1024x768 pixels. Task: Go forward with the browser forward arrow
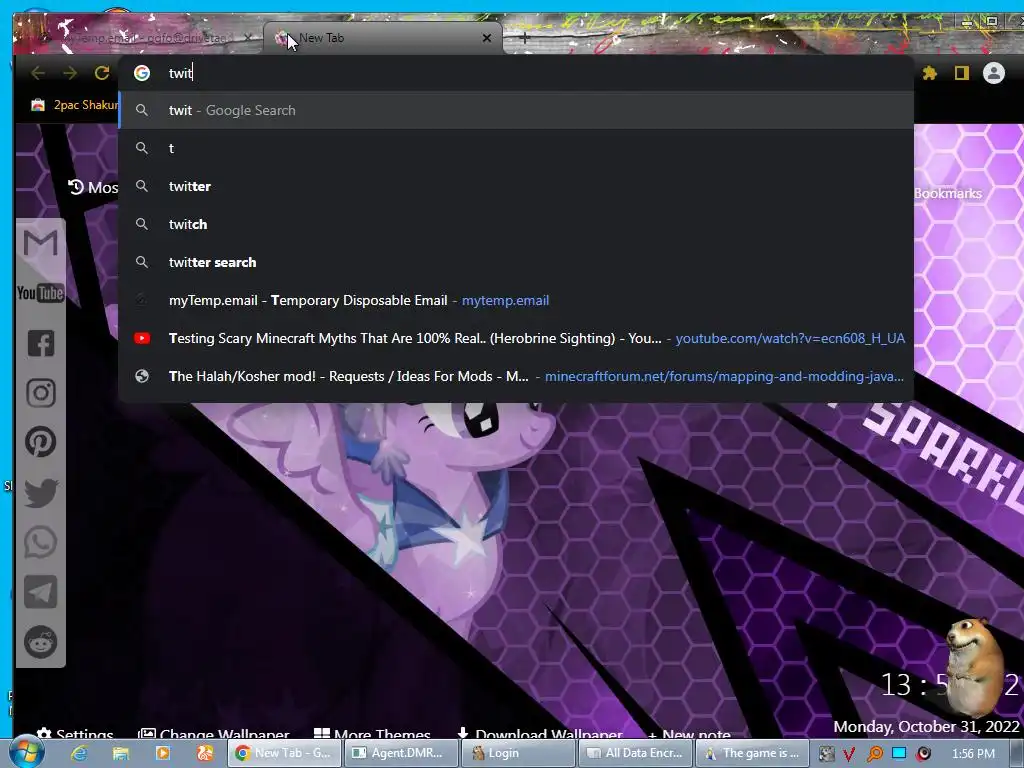(x=70, y=73)
